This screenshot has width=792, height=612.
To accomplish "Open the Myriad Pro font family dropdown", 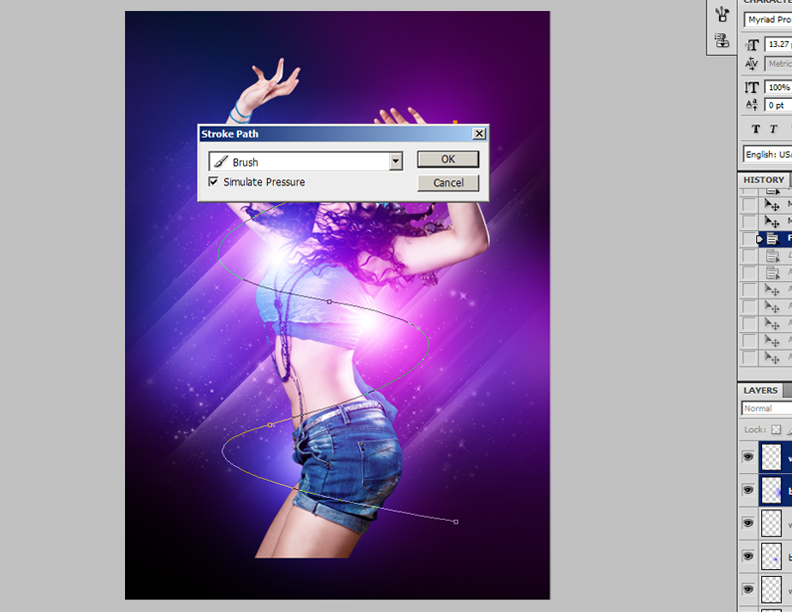I will [x=768, y=20].
